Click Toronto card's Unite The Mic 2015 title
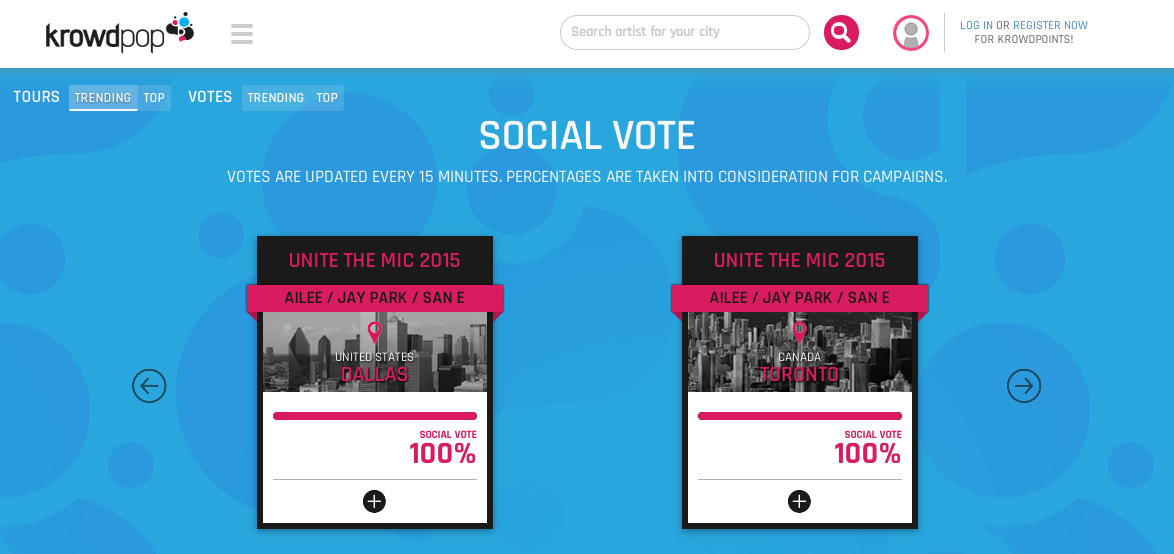Viewport: 1174px width, 554px height. 799,260
